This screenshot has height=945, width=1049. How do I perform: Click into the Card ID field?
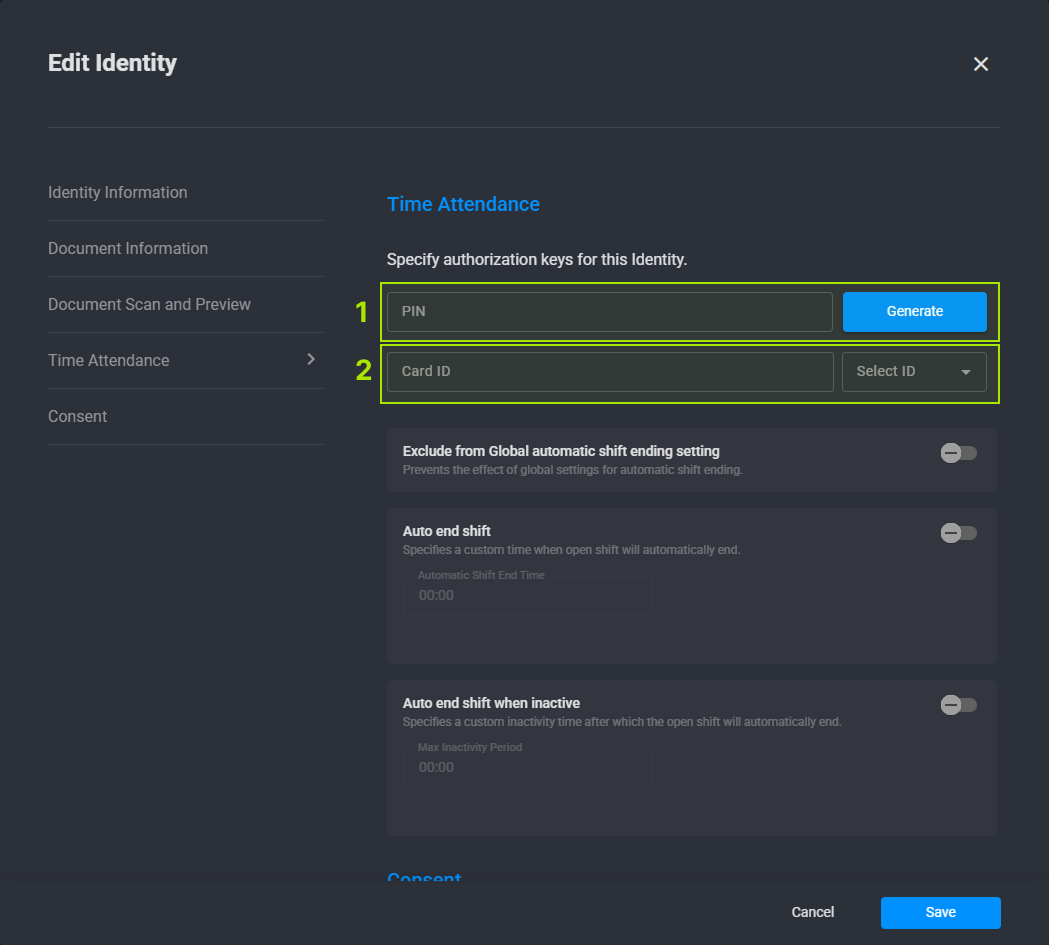point(609,371)
